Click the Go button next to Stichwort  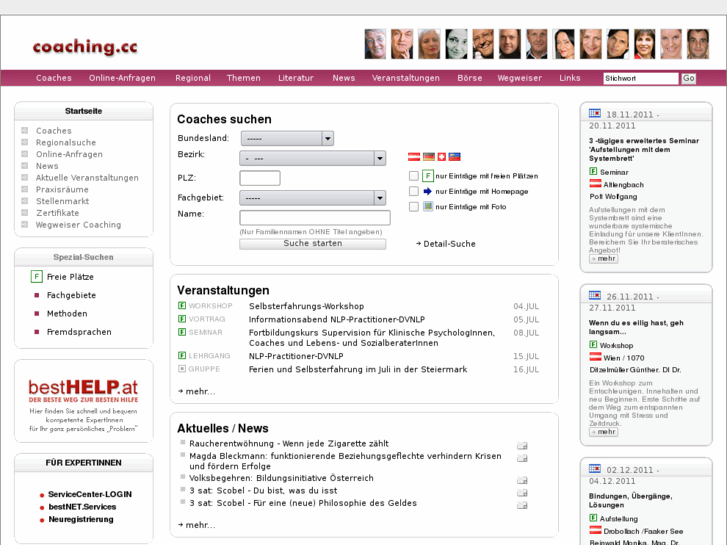click(x=689, y=78)
